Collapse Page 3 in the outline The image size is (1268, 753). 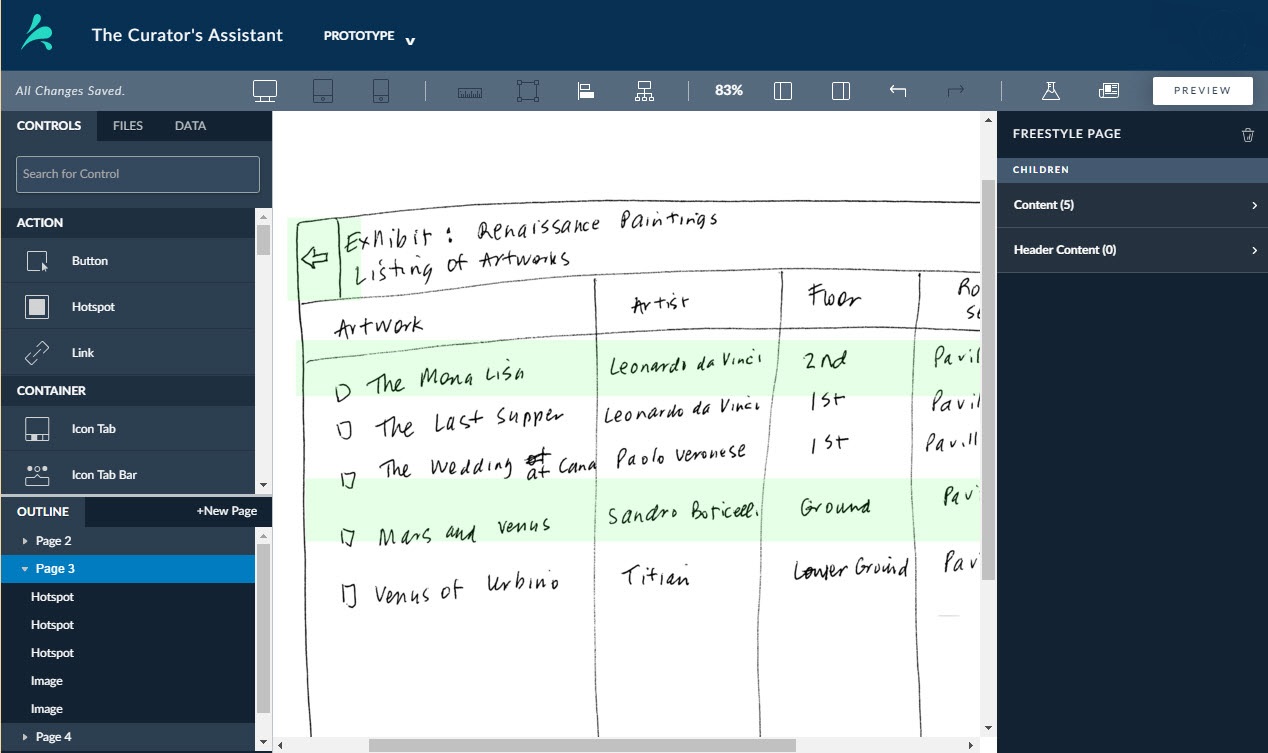coord(25,569)
